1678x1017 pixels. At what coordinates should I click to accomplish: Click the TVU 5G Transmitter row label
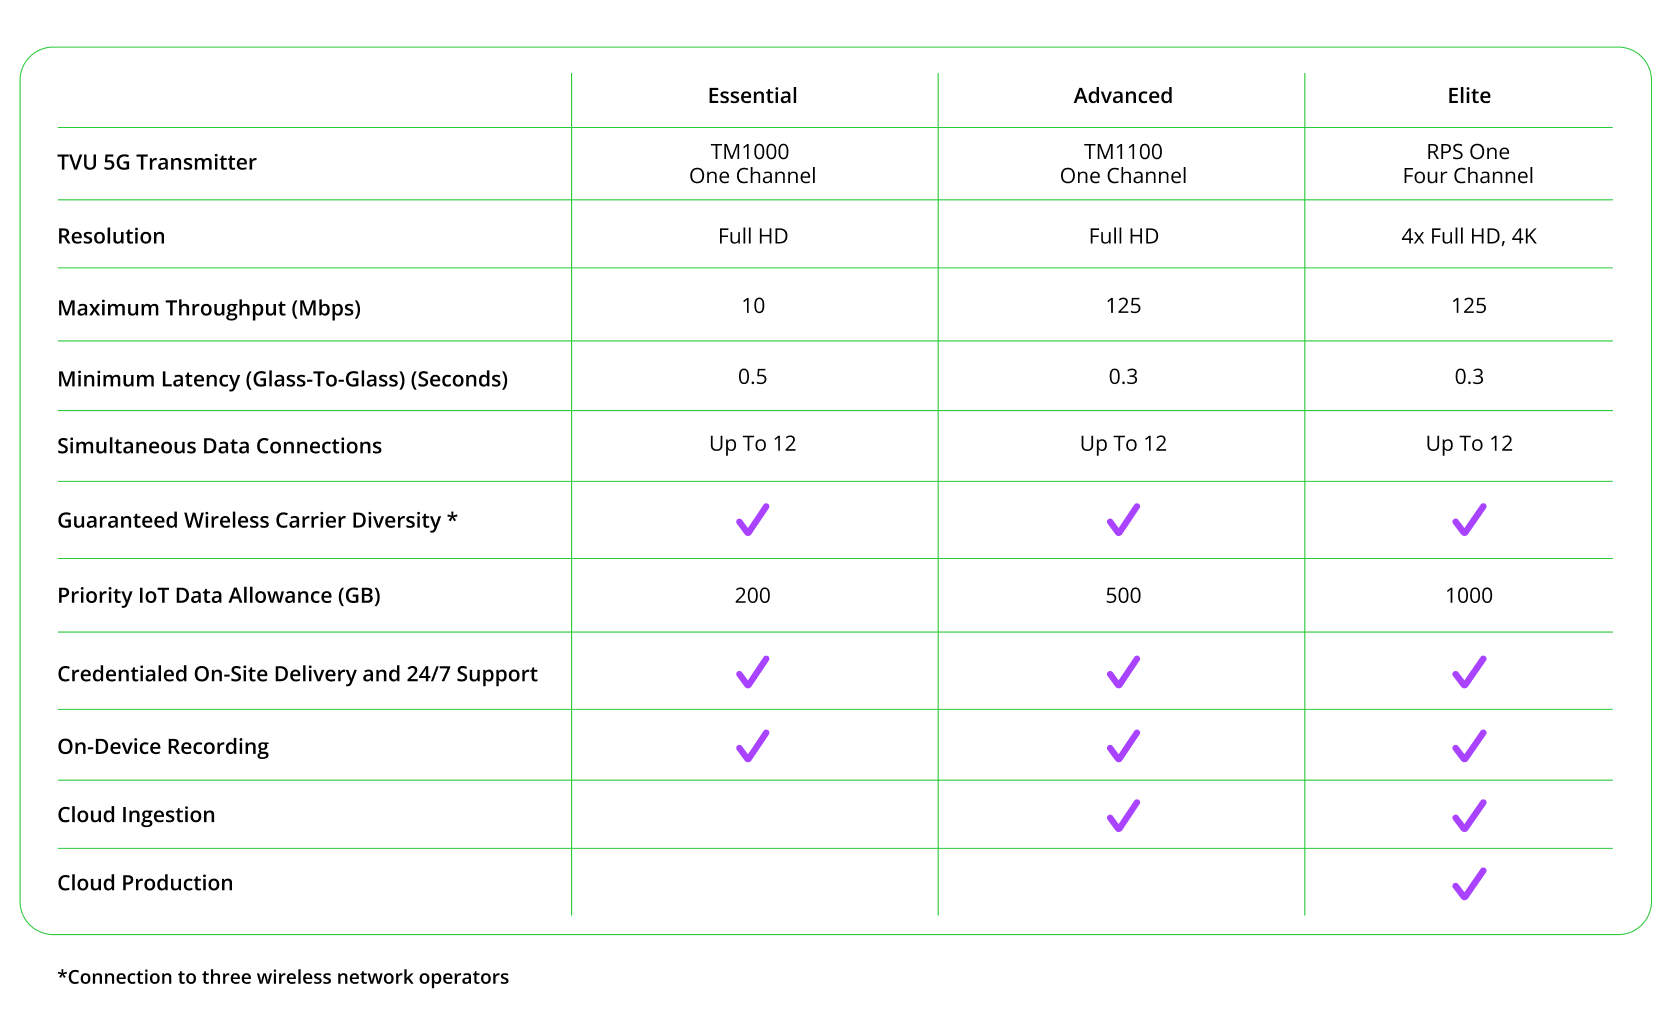pyautogui.click(x=157, y=162)
